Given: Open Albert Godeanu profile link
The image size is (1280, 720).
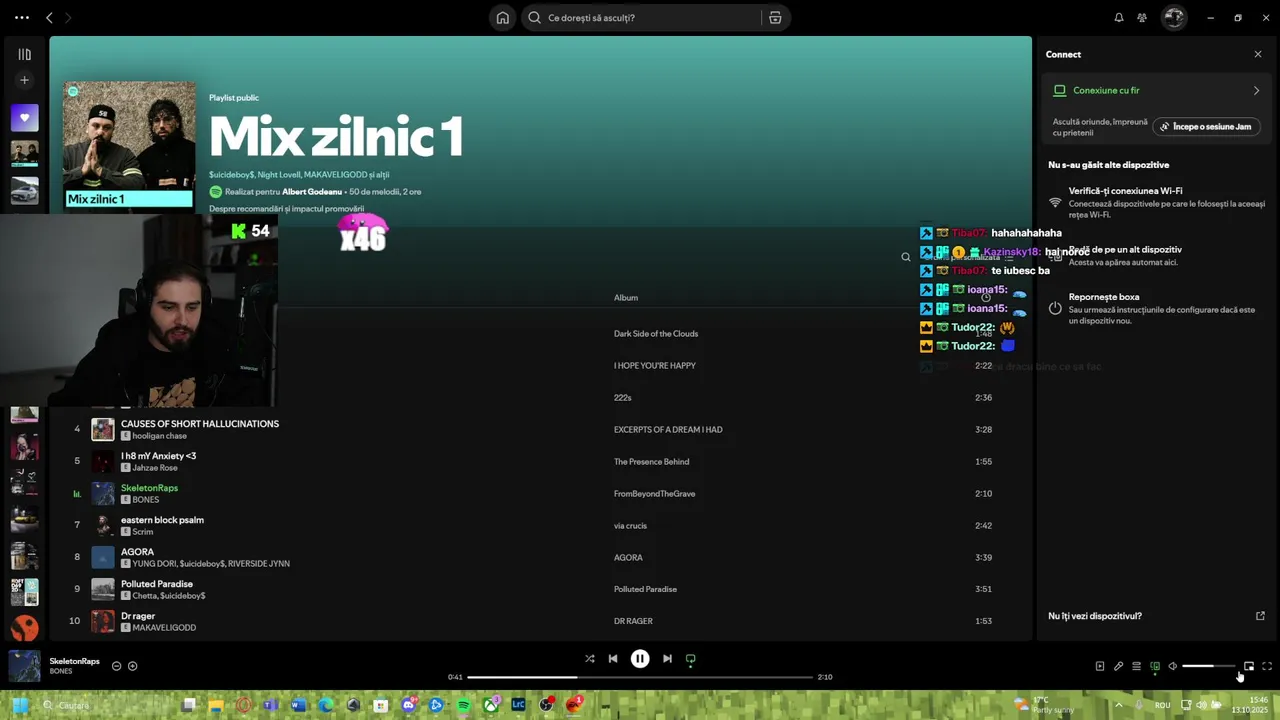Looking at the screenshot, I should (x=312, y=192).
